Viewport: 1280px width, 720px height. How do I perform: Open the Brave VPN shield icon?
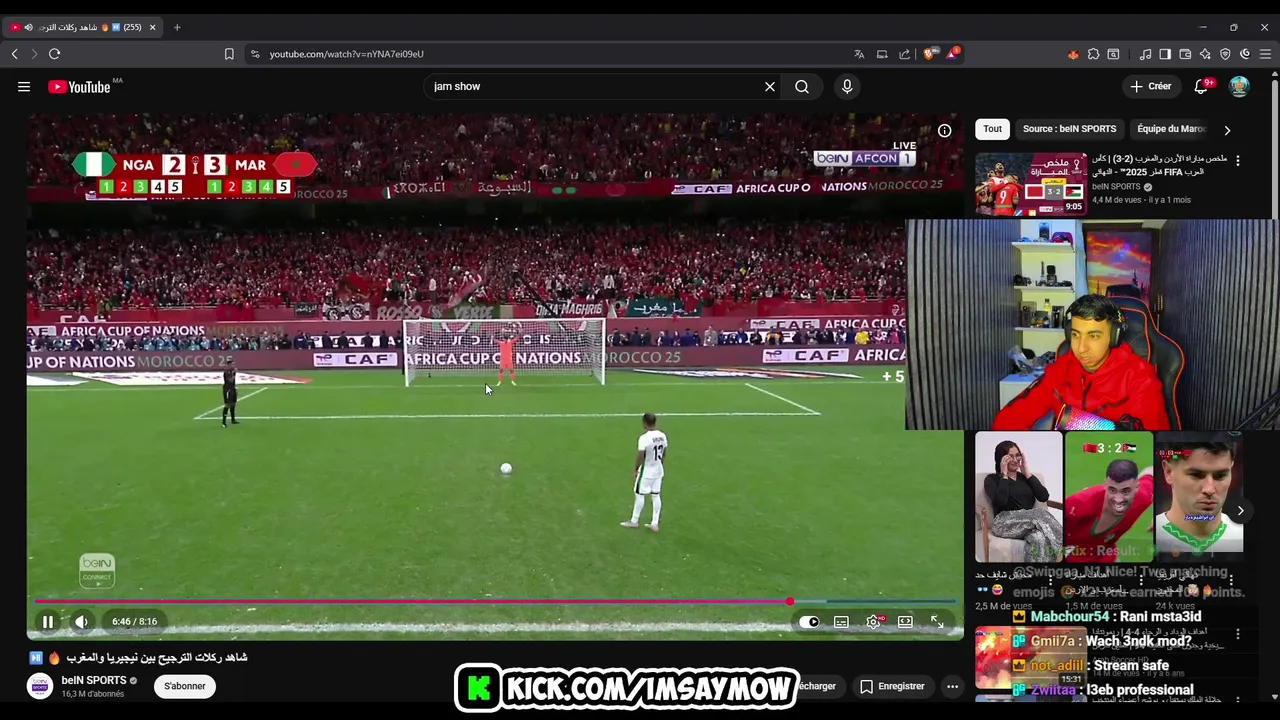point(1225,54)
